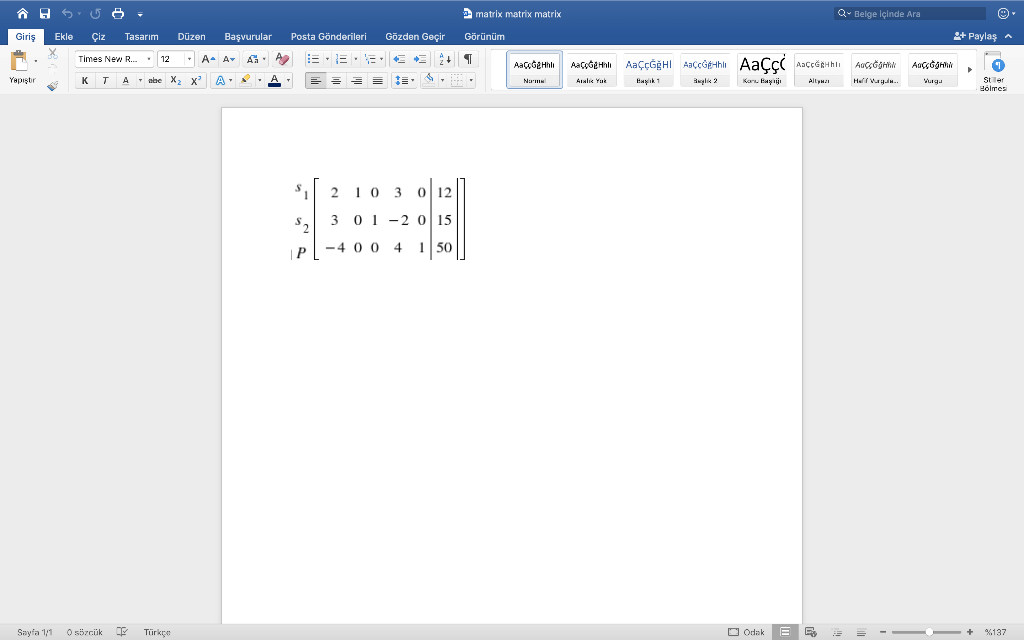This screenshot has width=1024, height=640.
Task: Toggle italic with the T button
Action: (104, 80)
